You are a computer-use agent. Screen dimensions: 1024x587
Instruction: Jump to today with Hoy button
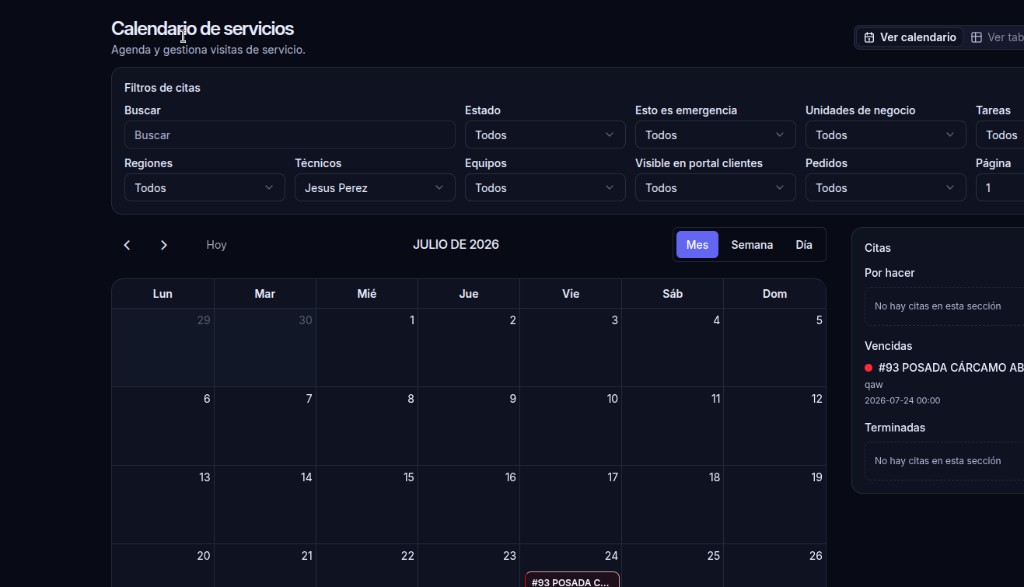[216, 245]
